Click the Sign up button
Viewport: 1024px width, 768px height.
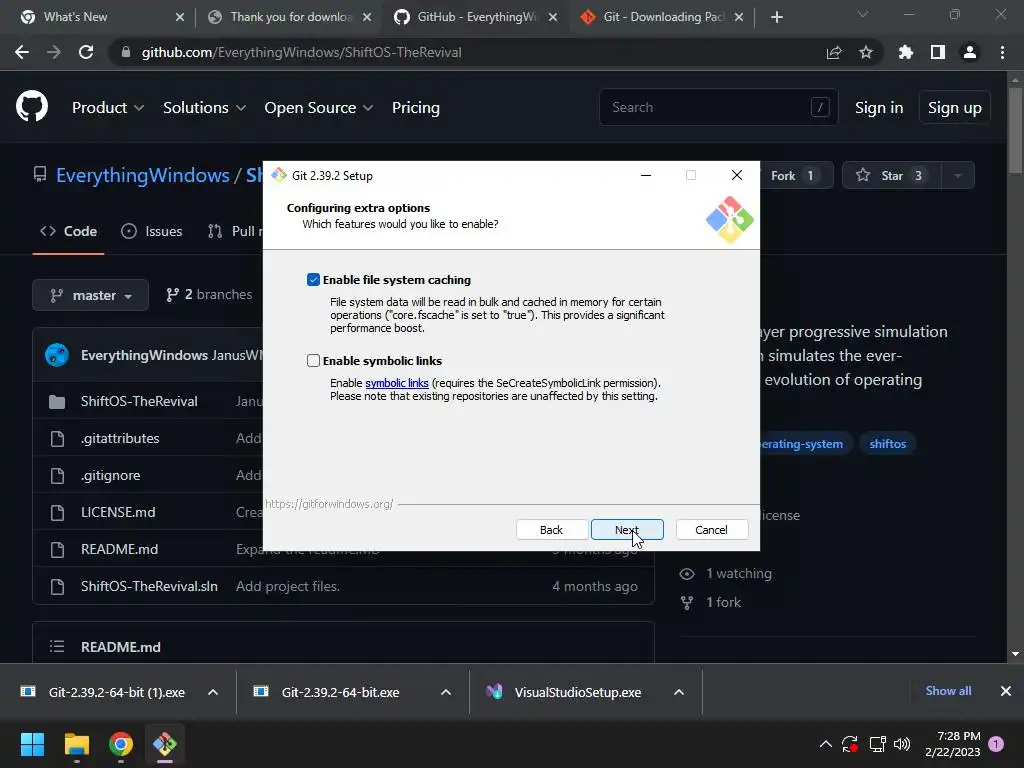click(954, 108)
